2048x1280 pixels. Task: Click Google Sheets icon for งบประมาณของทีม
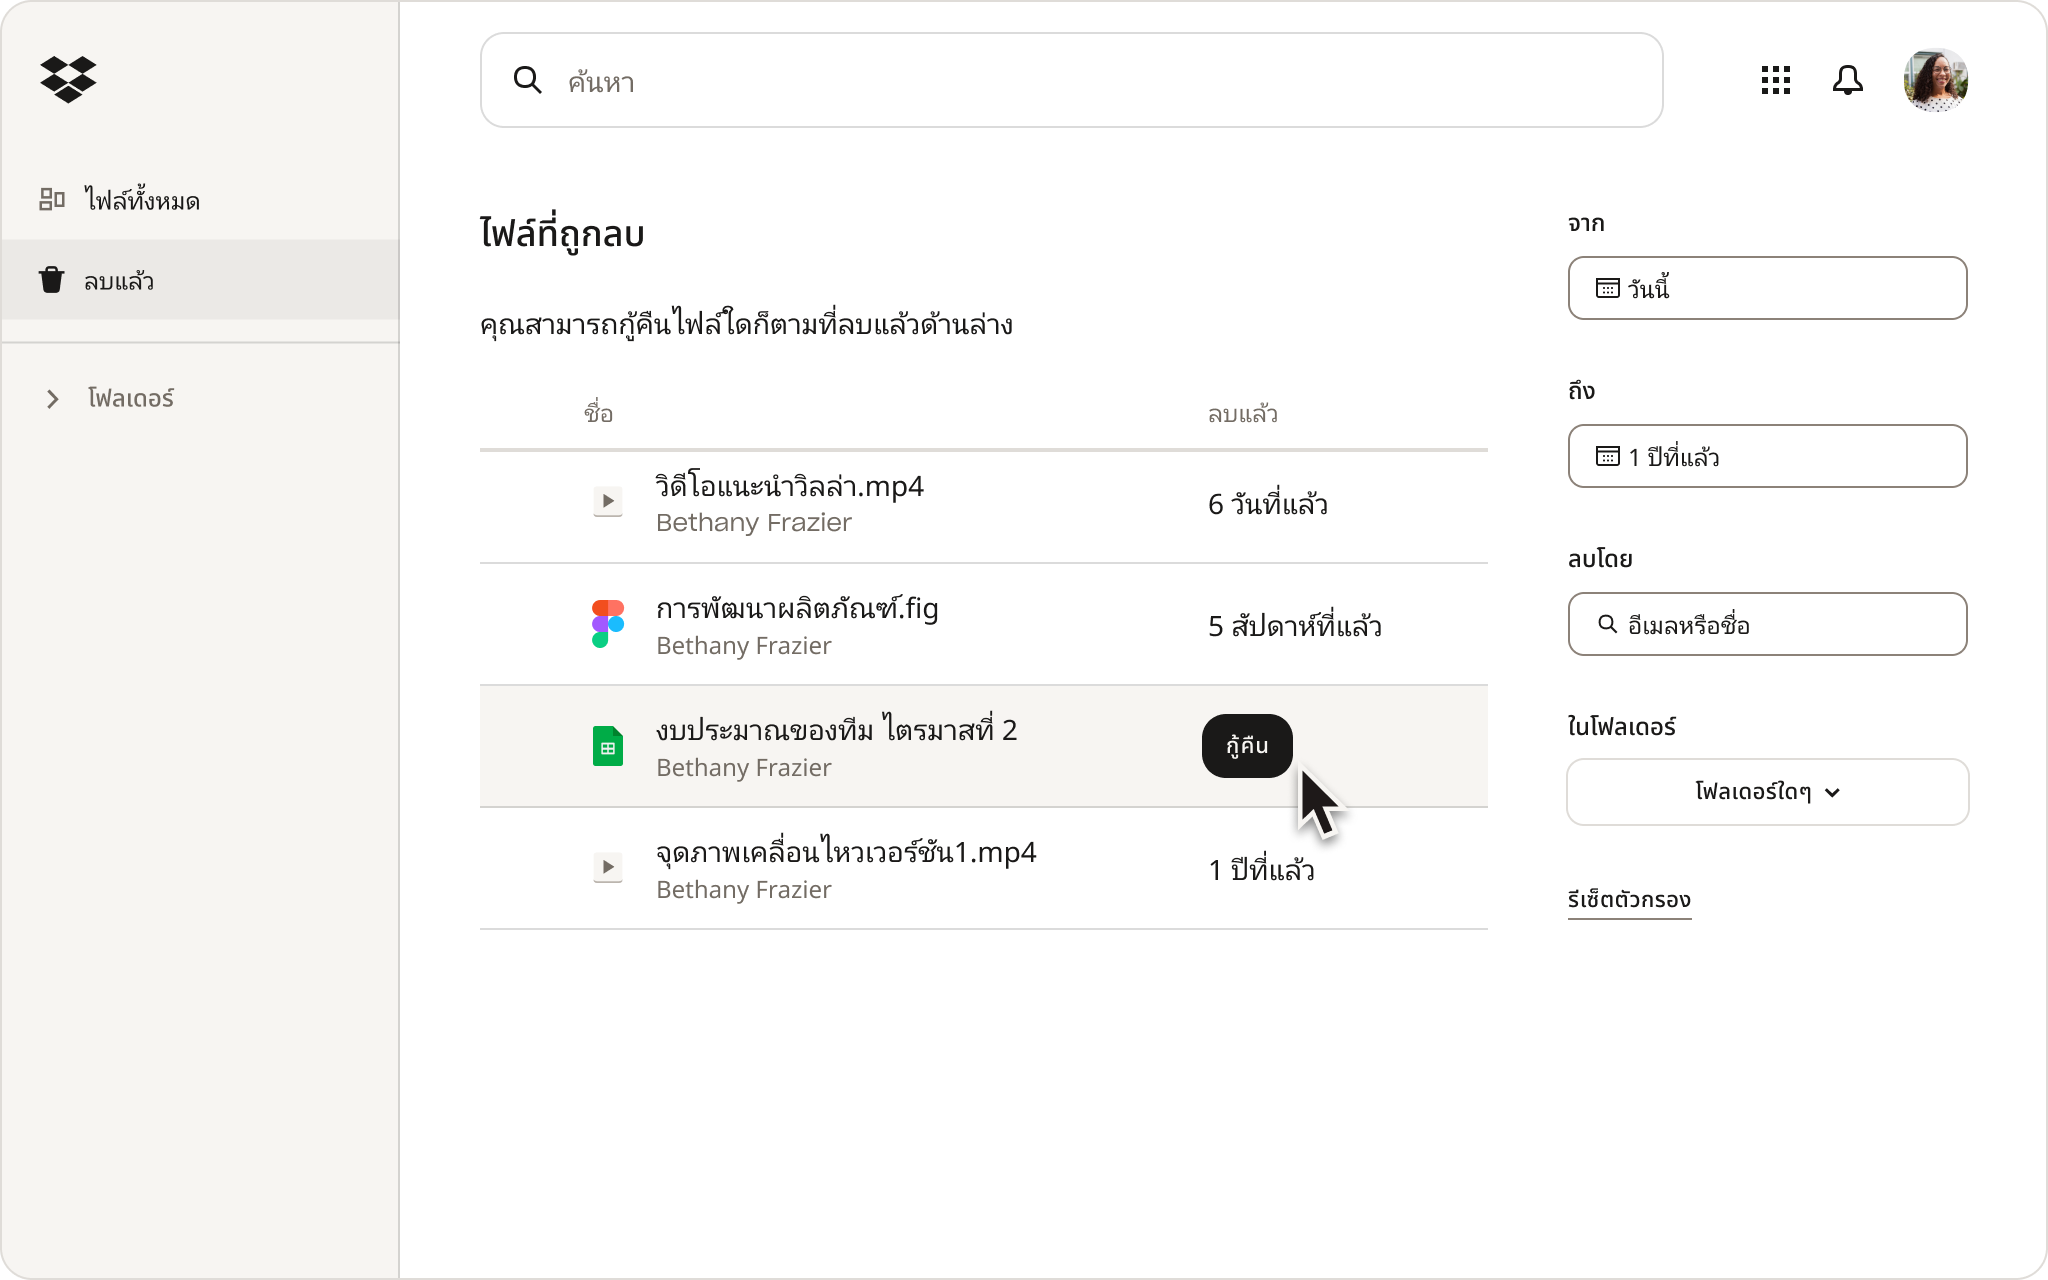pos(607,746)
